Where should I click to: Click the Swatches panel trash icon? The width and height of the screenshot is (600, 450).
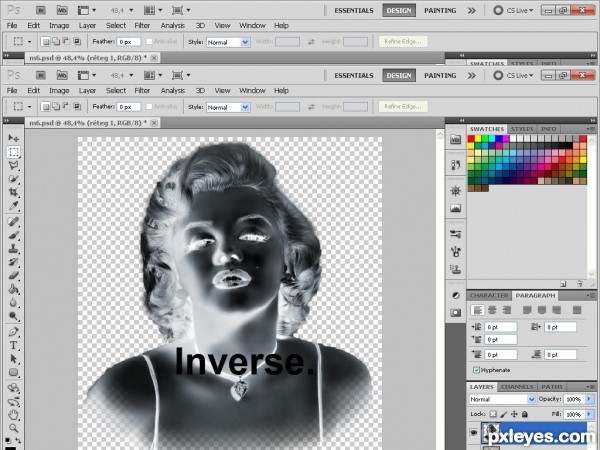[x=579, y=284]
